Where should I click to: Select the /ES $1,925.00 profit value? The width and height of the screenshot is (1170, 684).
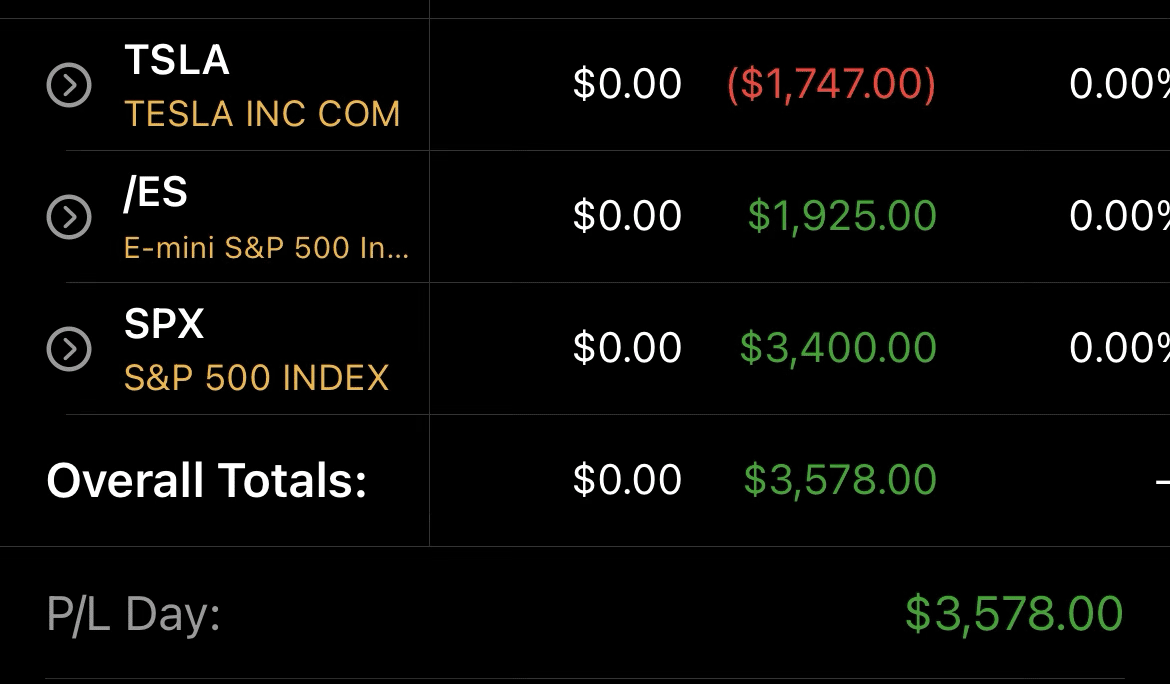coord(842,217)
